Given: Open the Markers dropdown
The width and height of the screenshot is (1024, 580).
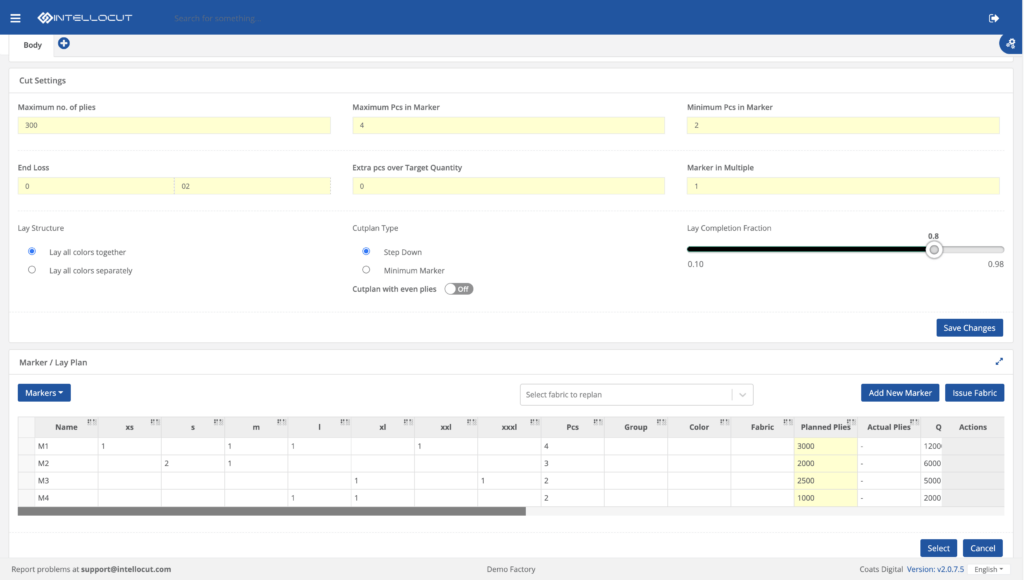Looking at the screenshot, I should tap(43, 392).
